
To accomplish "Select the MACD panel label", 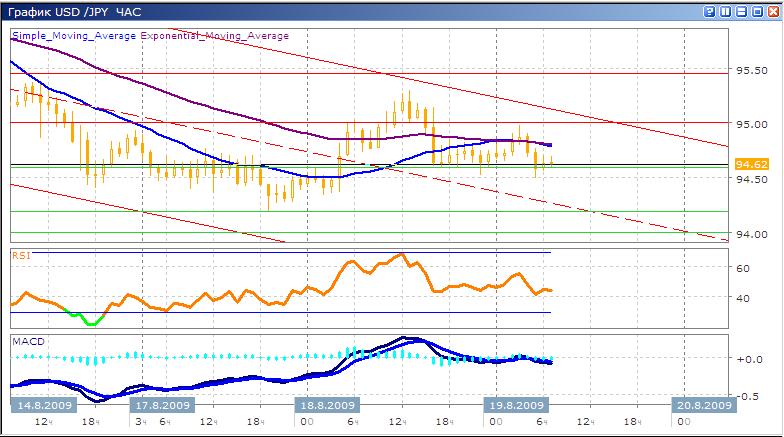I will [27, 341].
